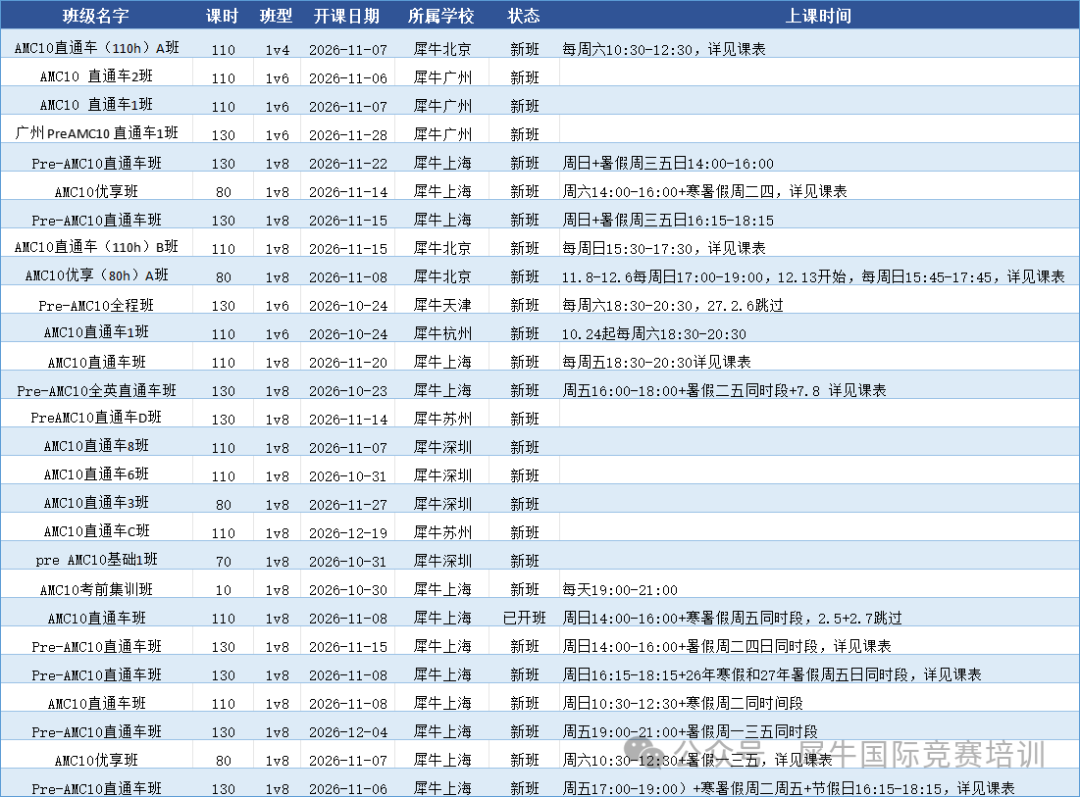Viewport: 1080px width, 797px height.
Task: Click the 10 hours cell of 考前集训班
Action: click(x=223, y=590)
